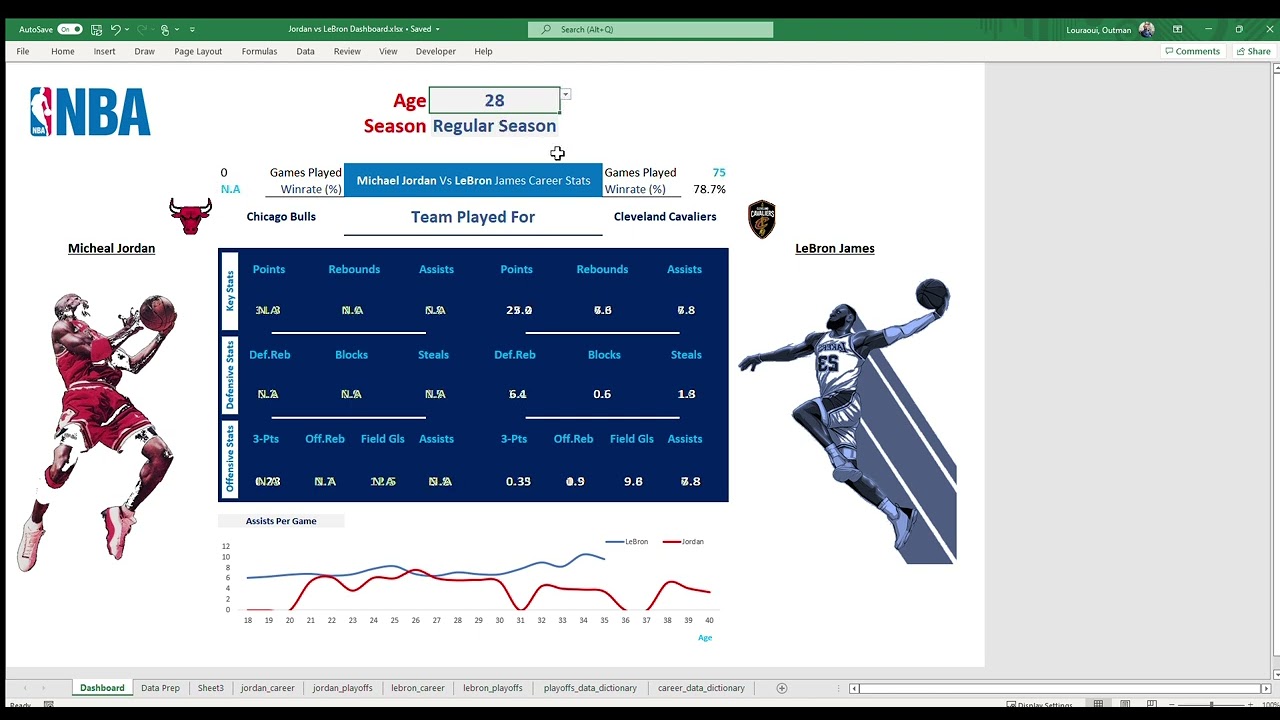
Task: Click the Team Played For heading
Action: [473, 217]
